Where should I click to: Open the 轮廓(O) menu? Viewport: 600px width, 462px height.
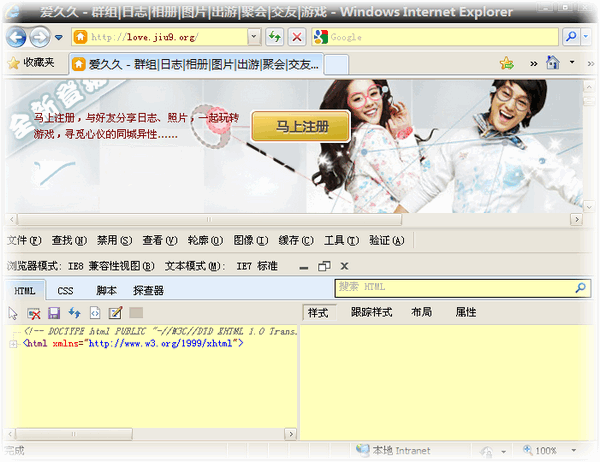click(x=205, y=240)
